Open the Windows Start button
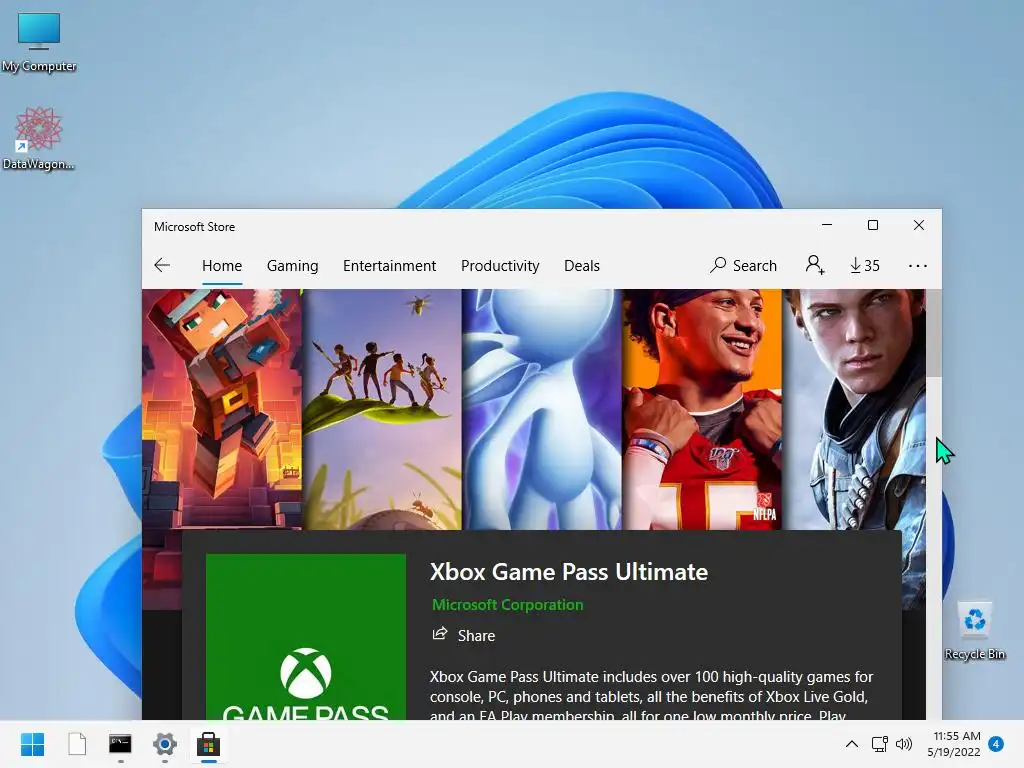The image size is (1024, 768). pos(33,744)
